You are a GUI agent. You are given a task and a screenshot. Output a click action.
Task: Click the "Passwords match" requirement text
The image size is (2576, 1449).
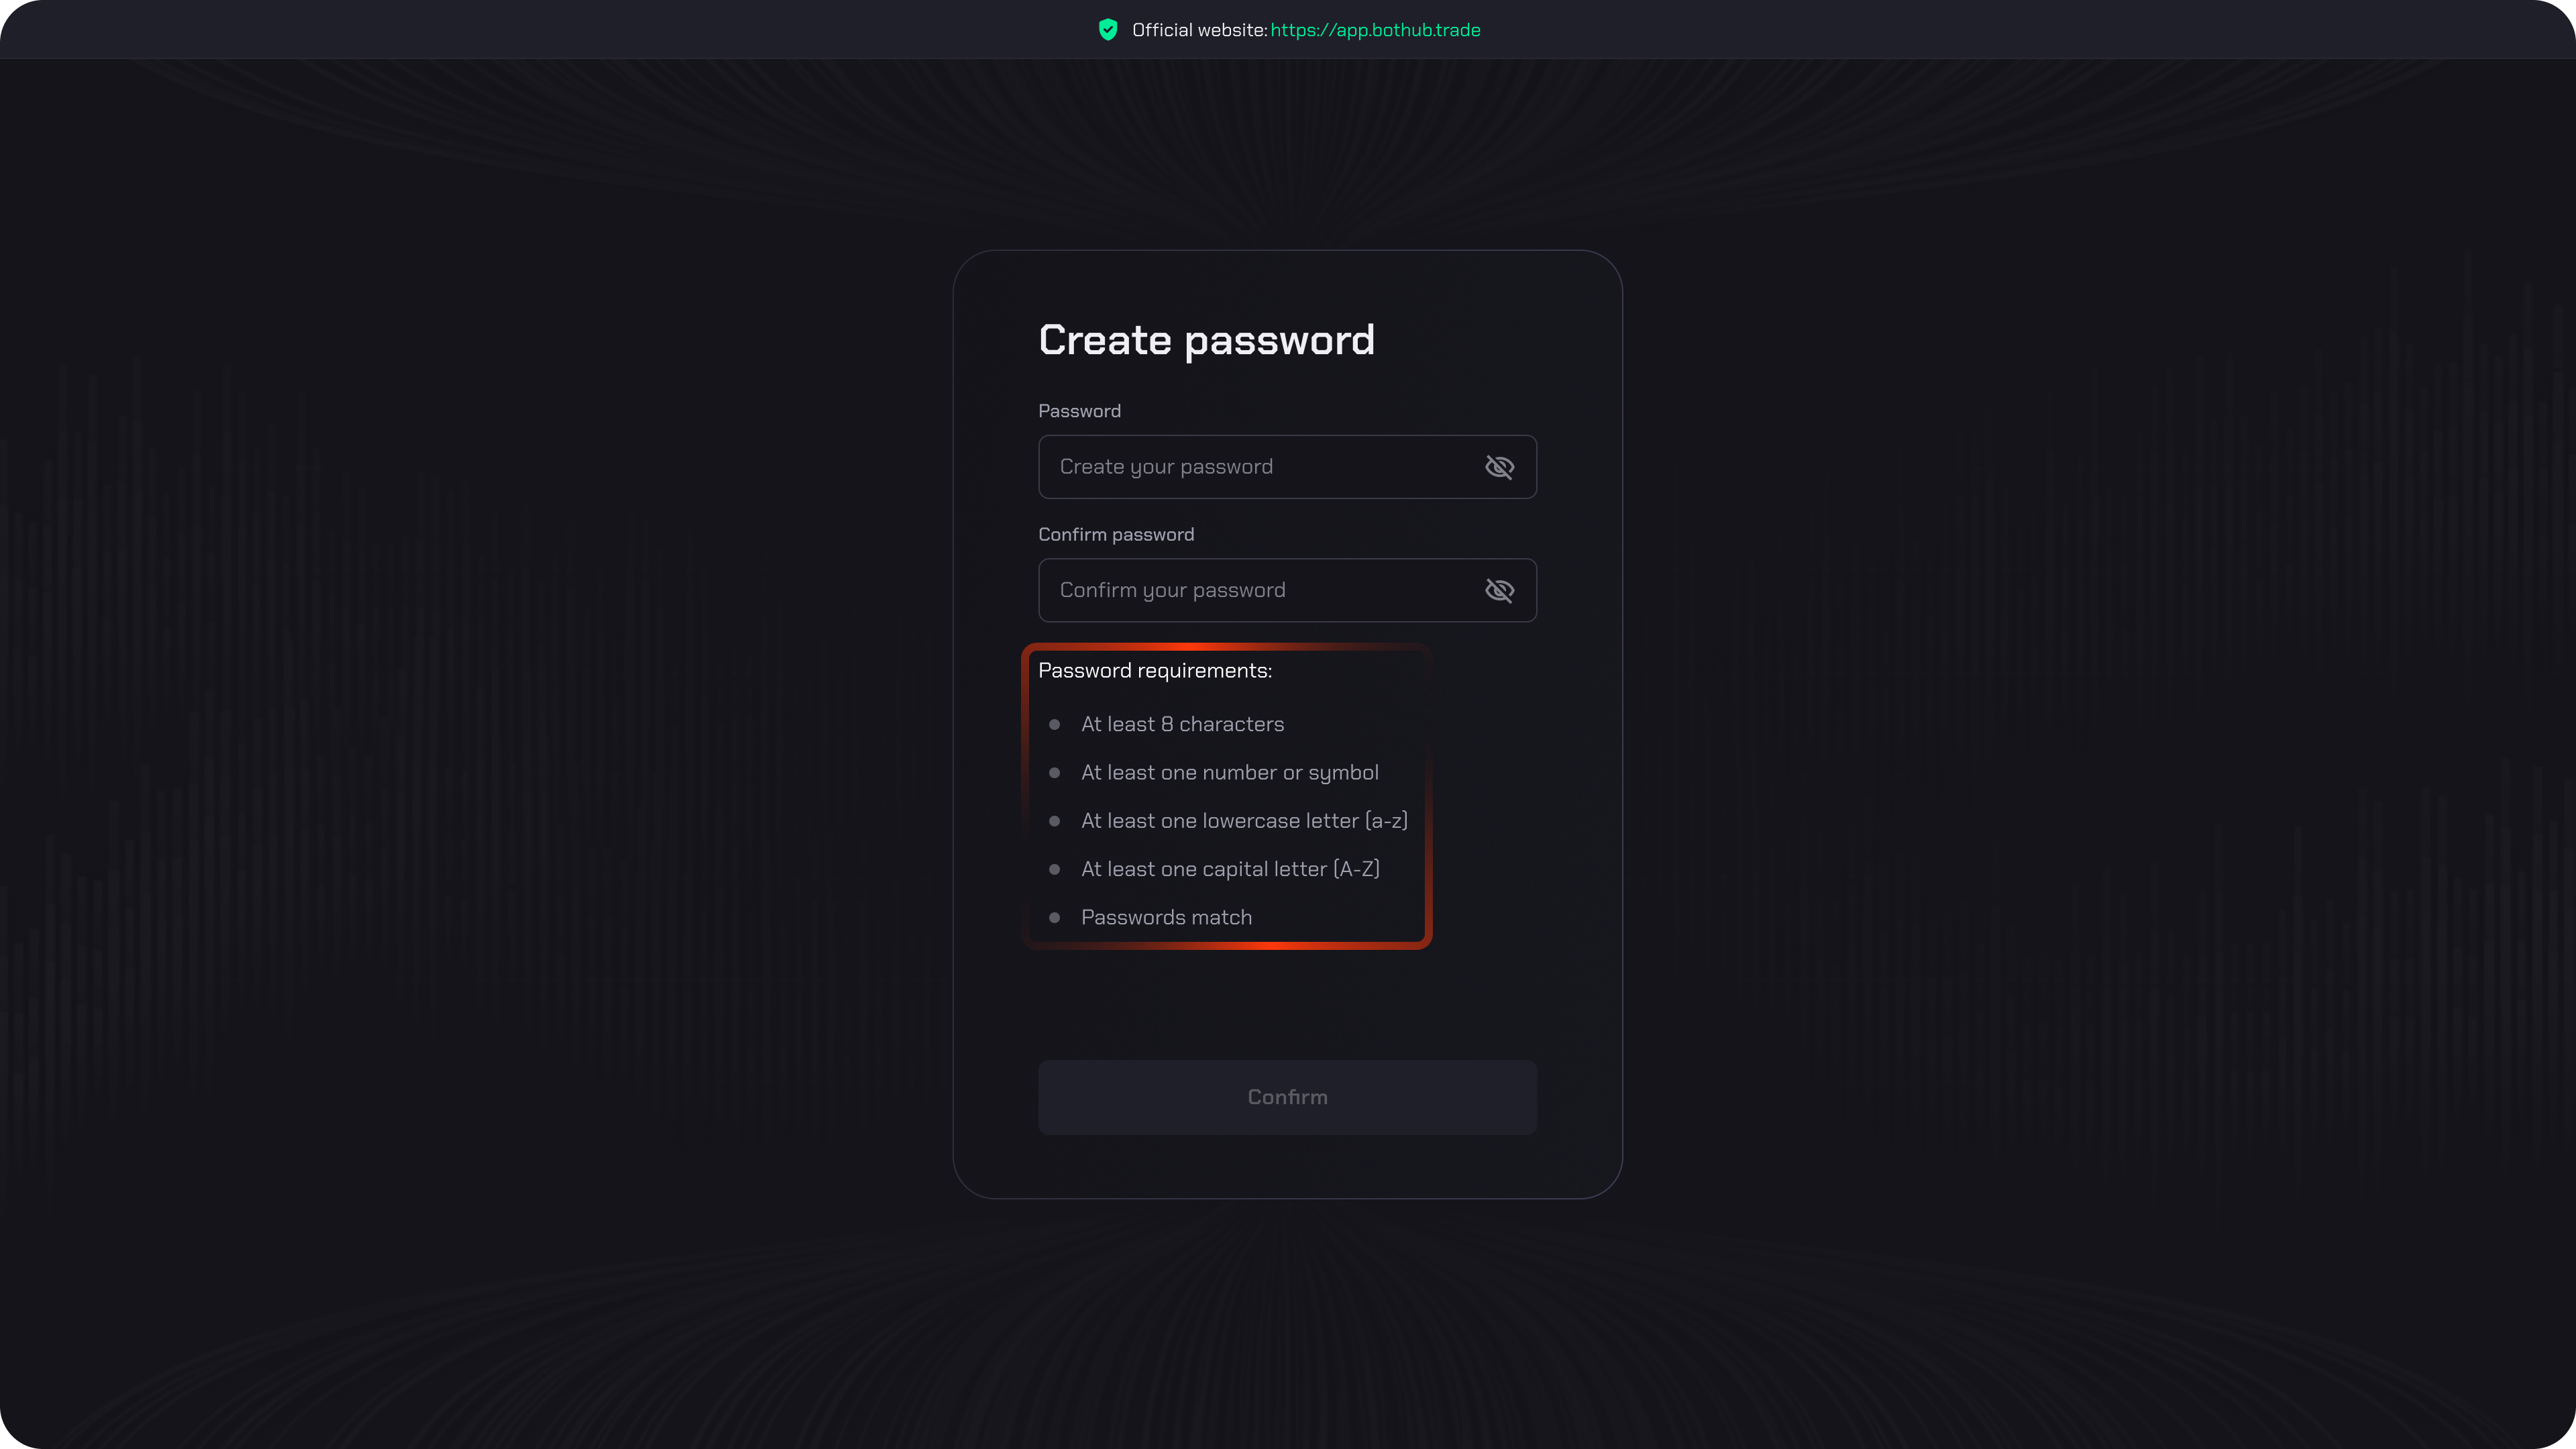1166,917
